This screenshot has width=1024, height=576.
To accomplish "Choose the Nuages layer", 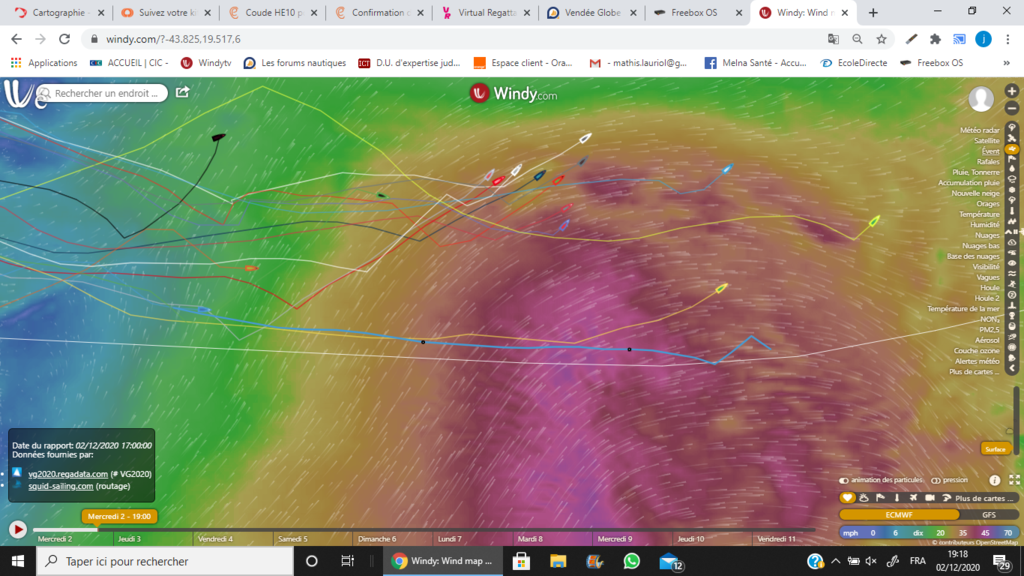I will pyautogui.click(x=987, y=235).
